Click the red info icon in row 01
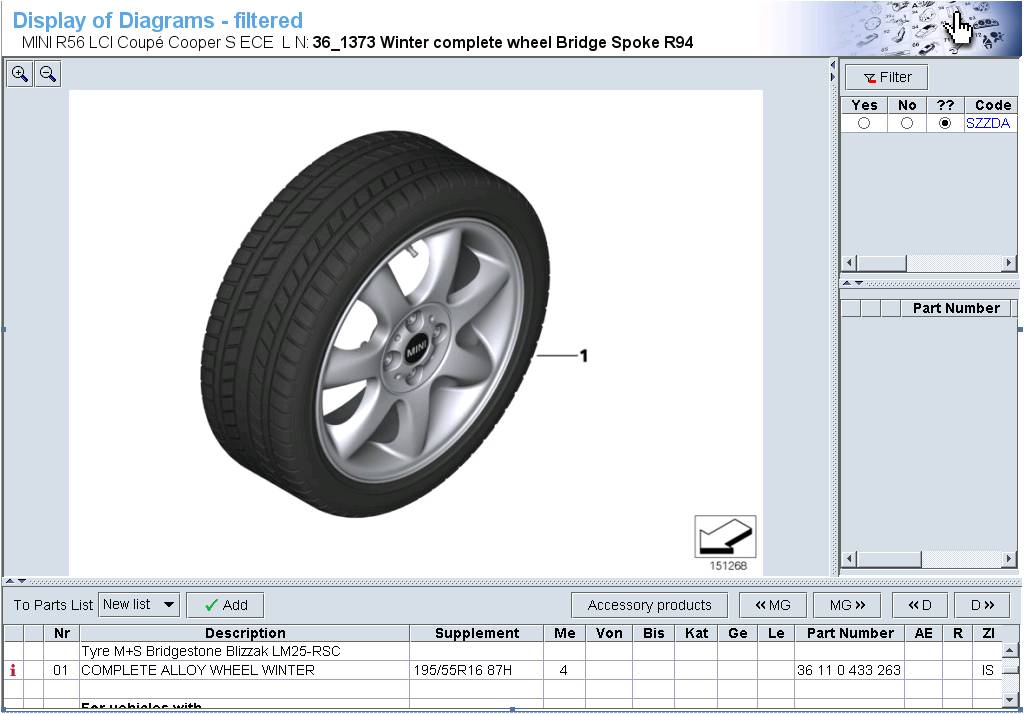The image size is (1024, 715). coord(13,671)
